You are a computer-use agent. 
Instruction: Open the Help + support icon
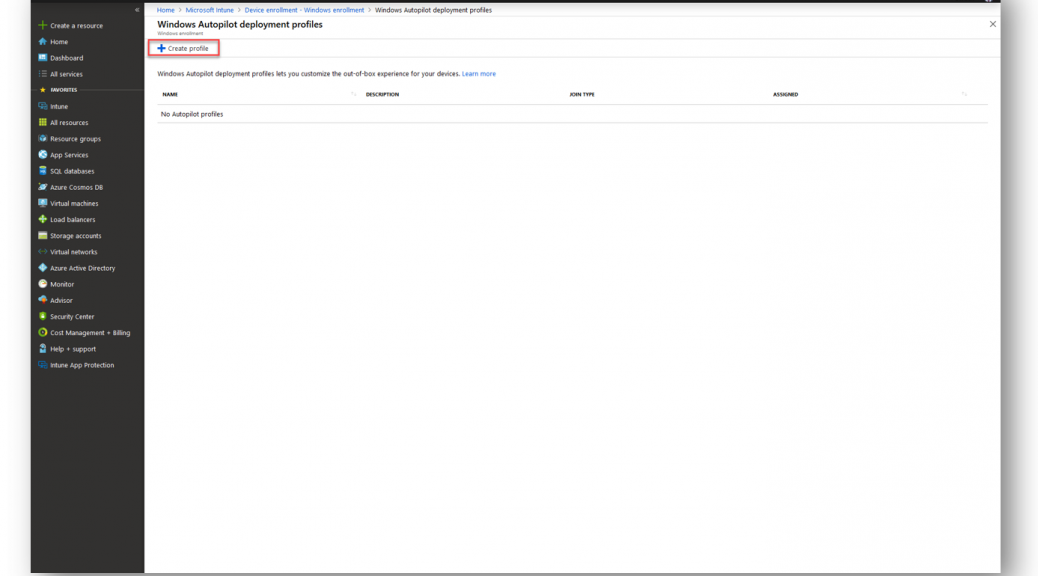point(42,349)
